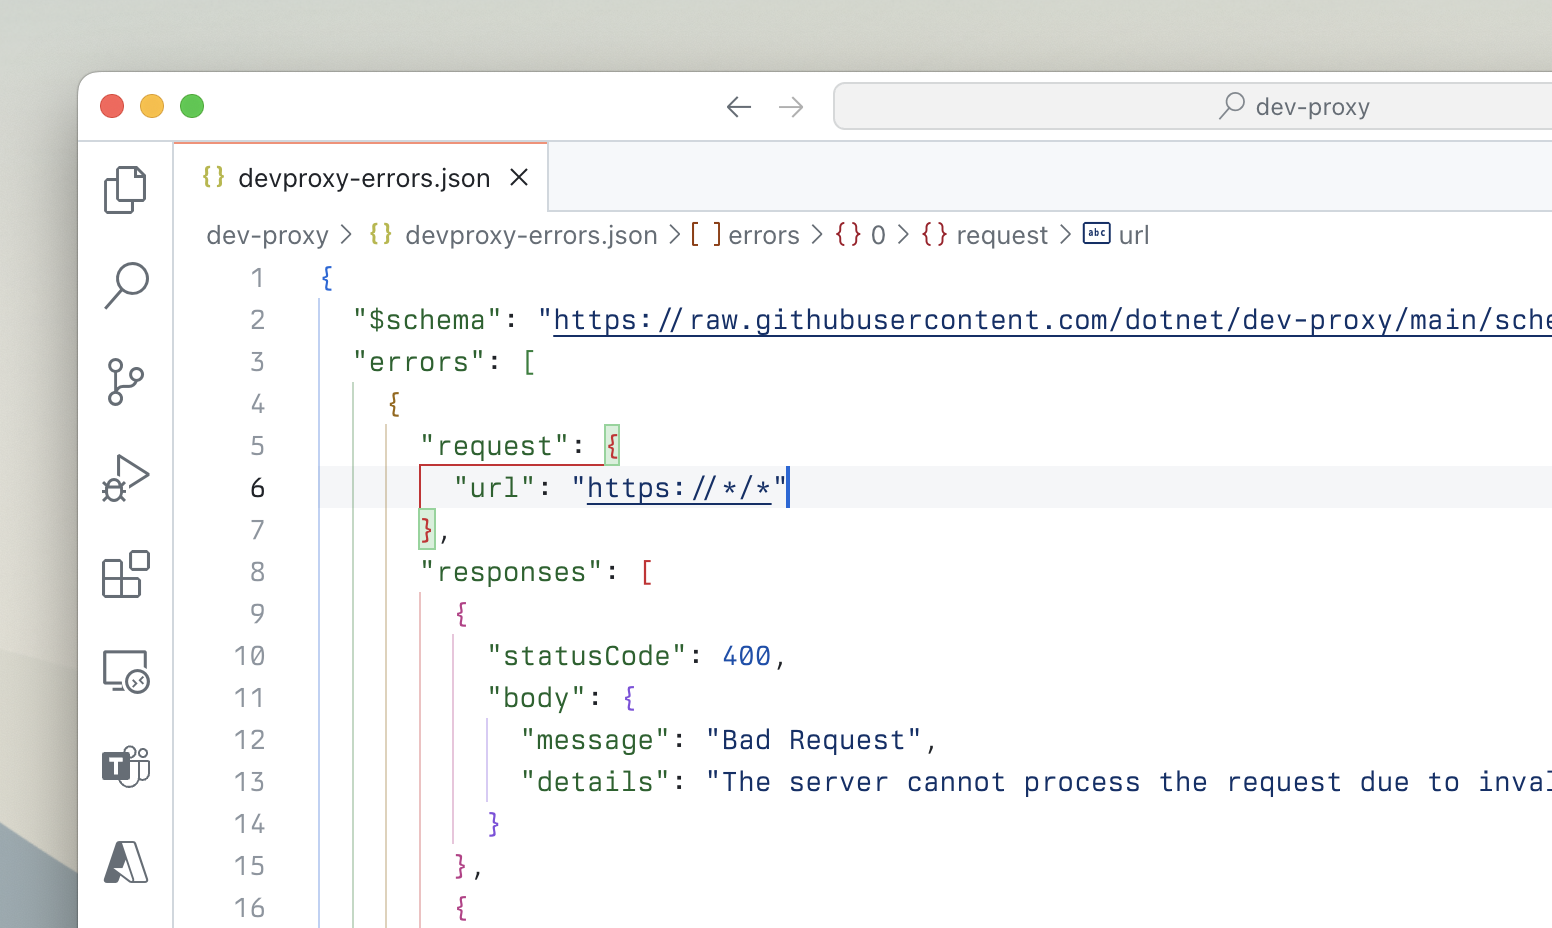This screenshot has height=928, width=1552.
Task: Open the Source Control view
Action: tap(124, 382)
